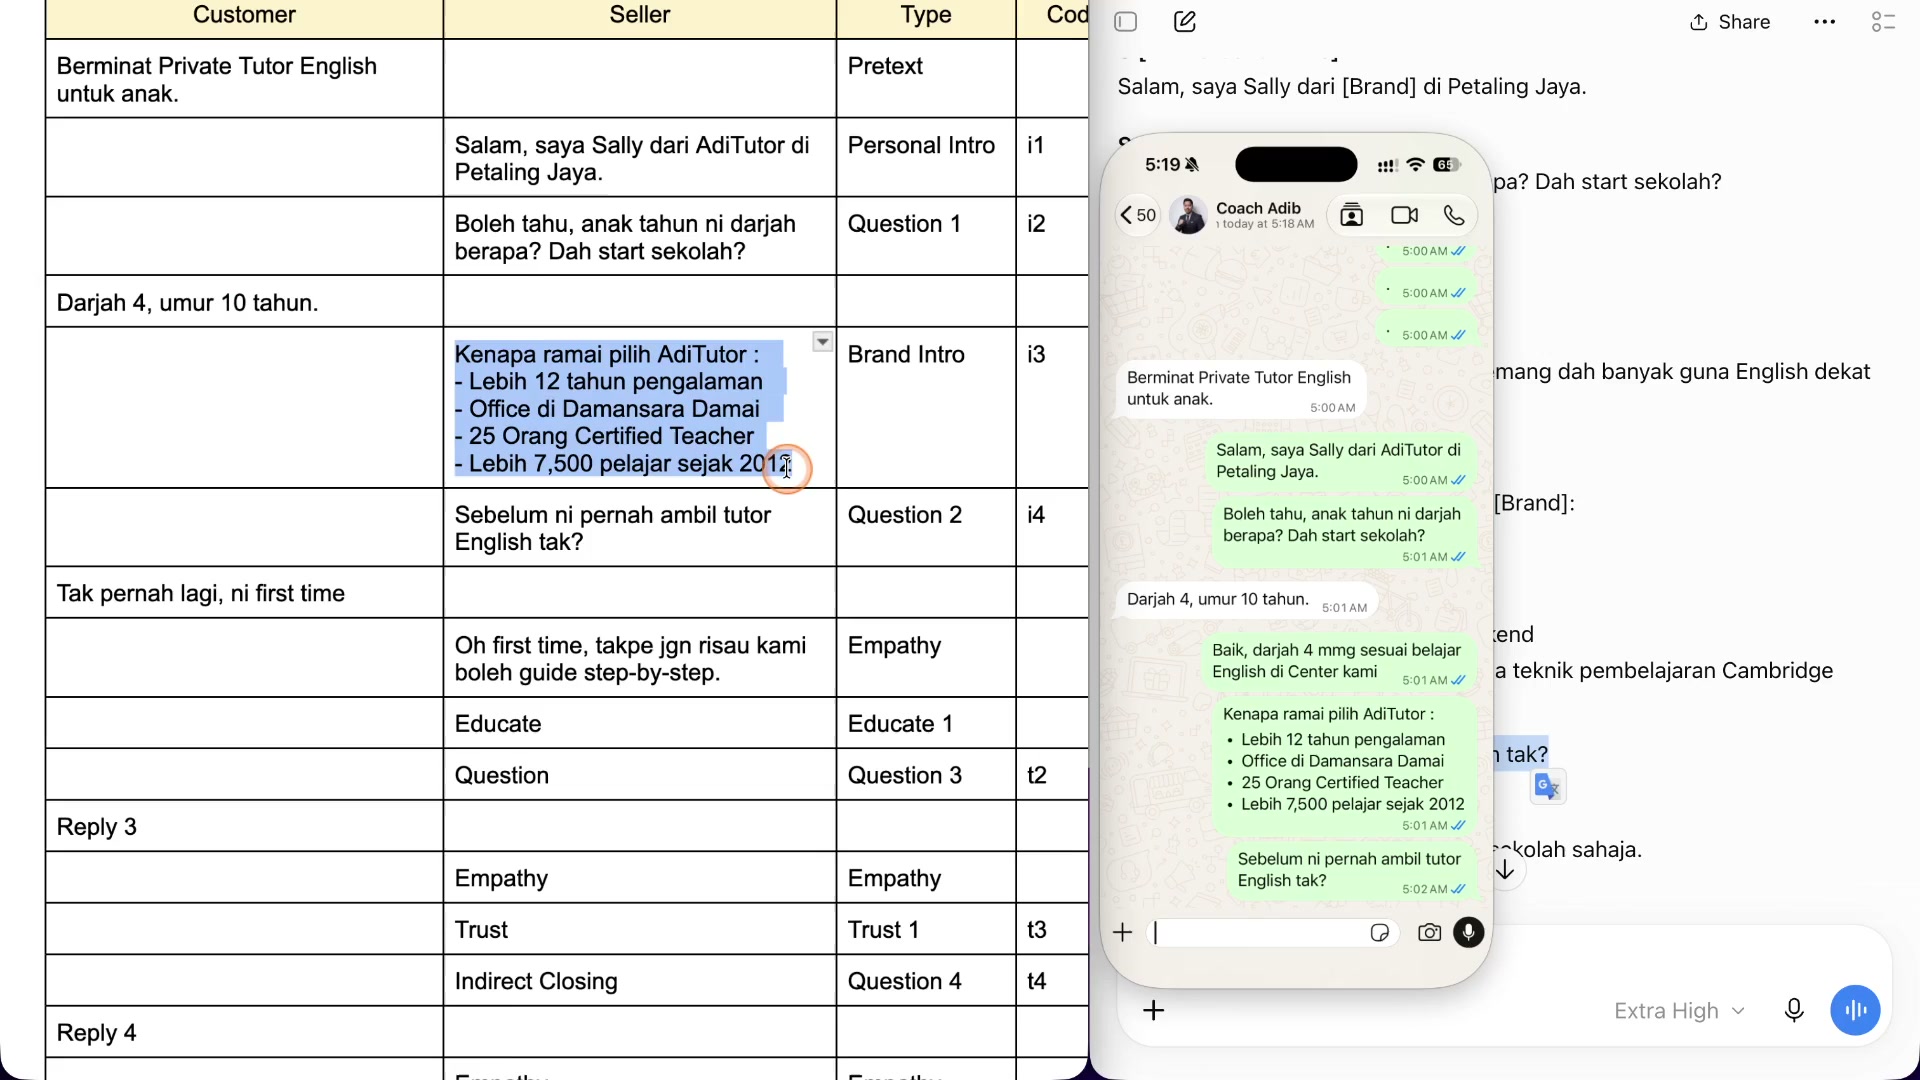This screenshot has width=1920, height=1080.
Task: Click the Trust 1 type cell
Action: (x=926, y=930)
